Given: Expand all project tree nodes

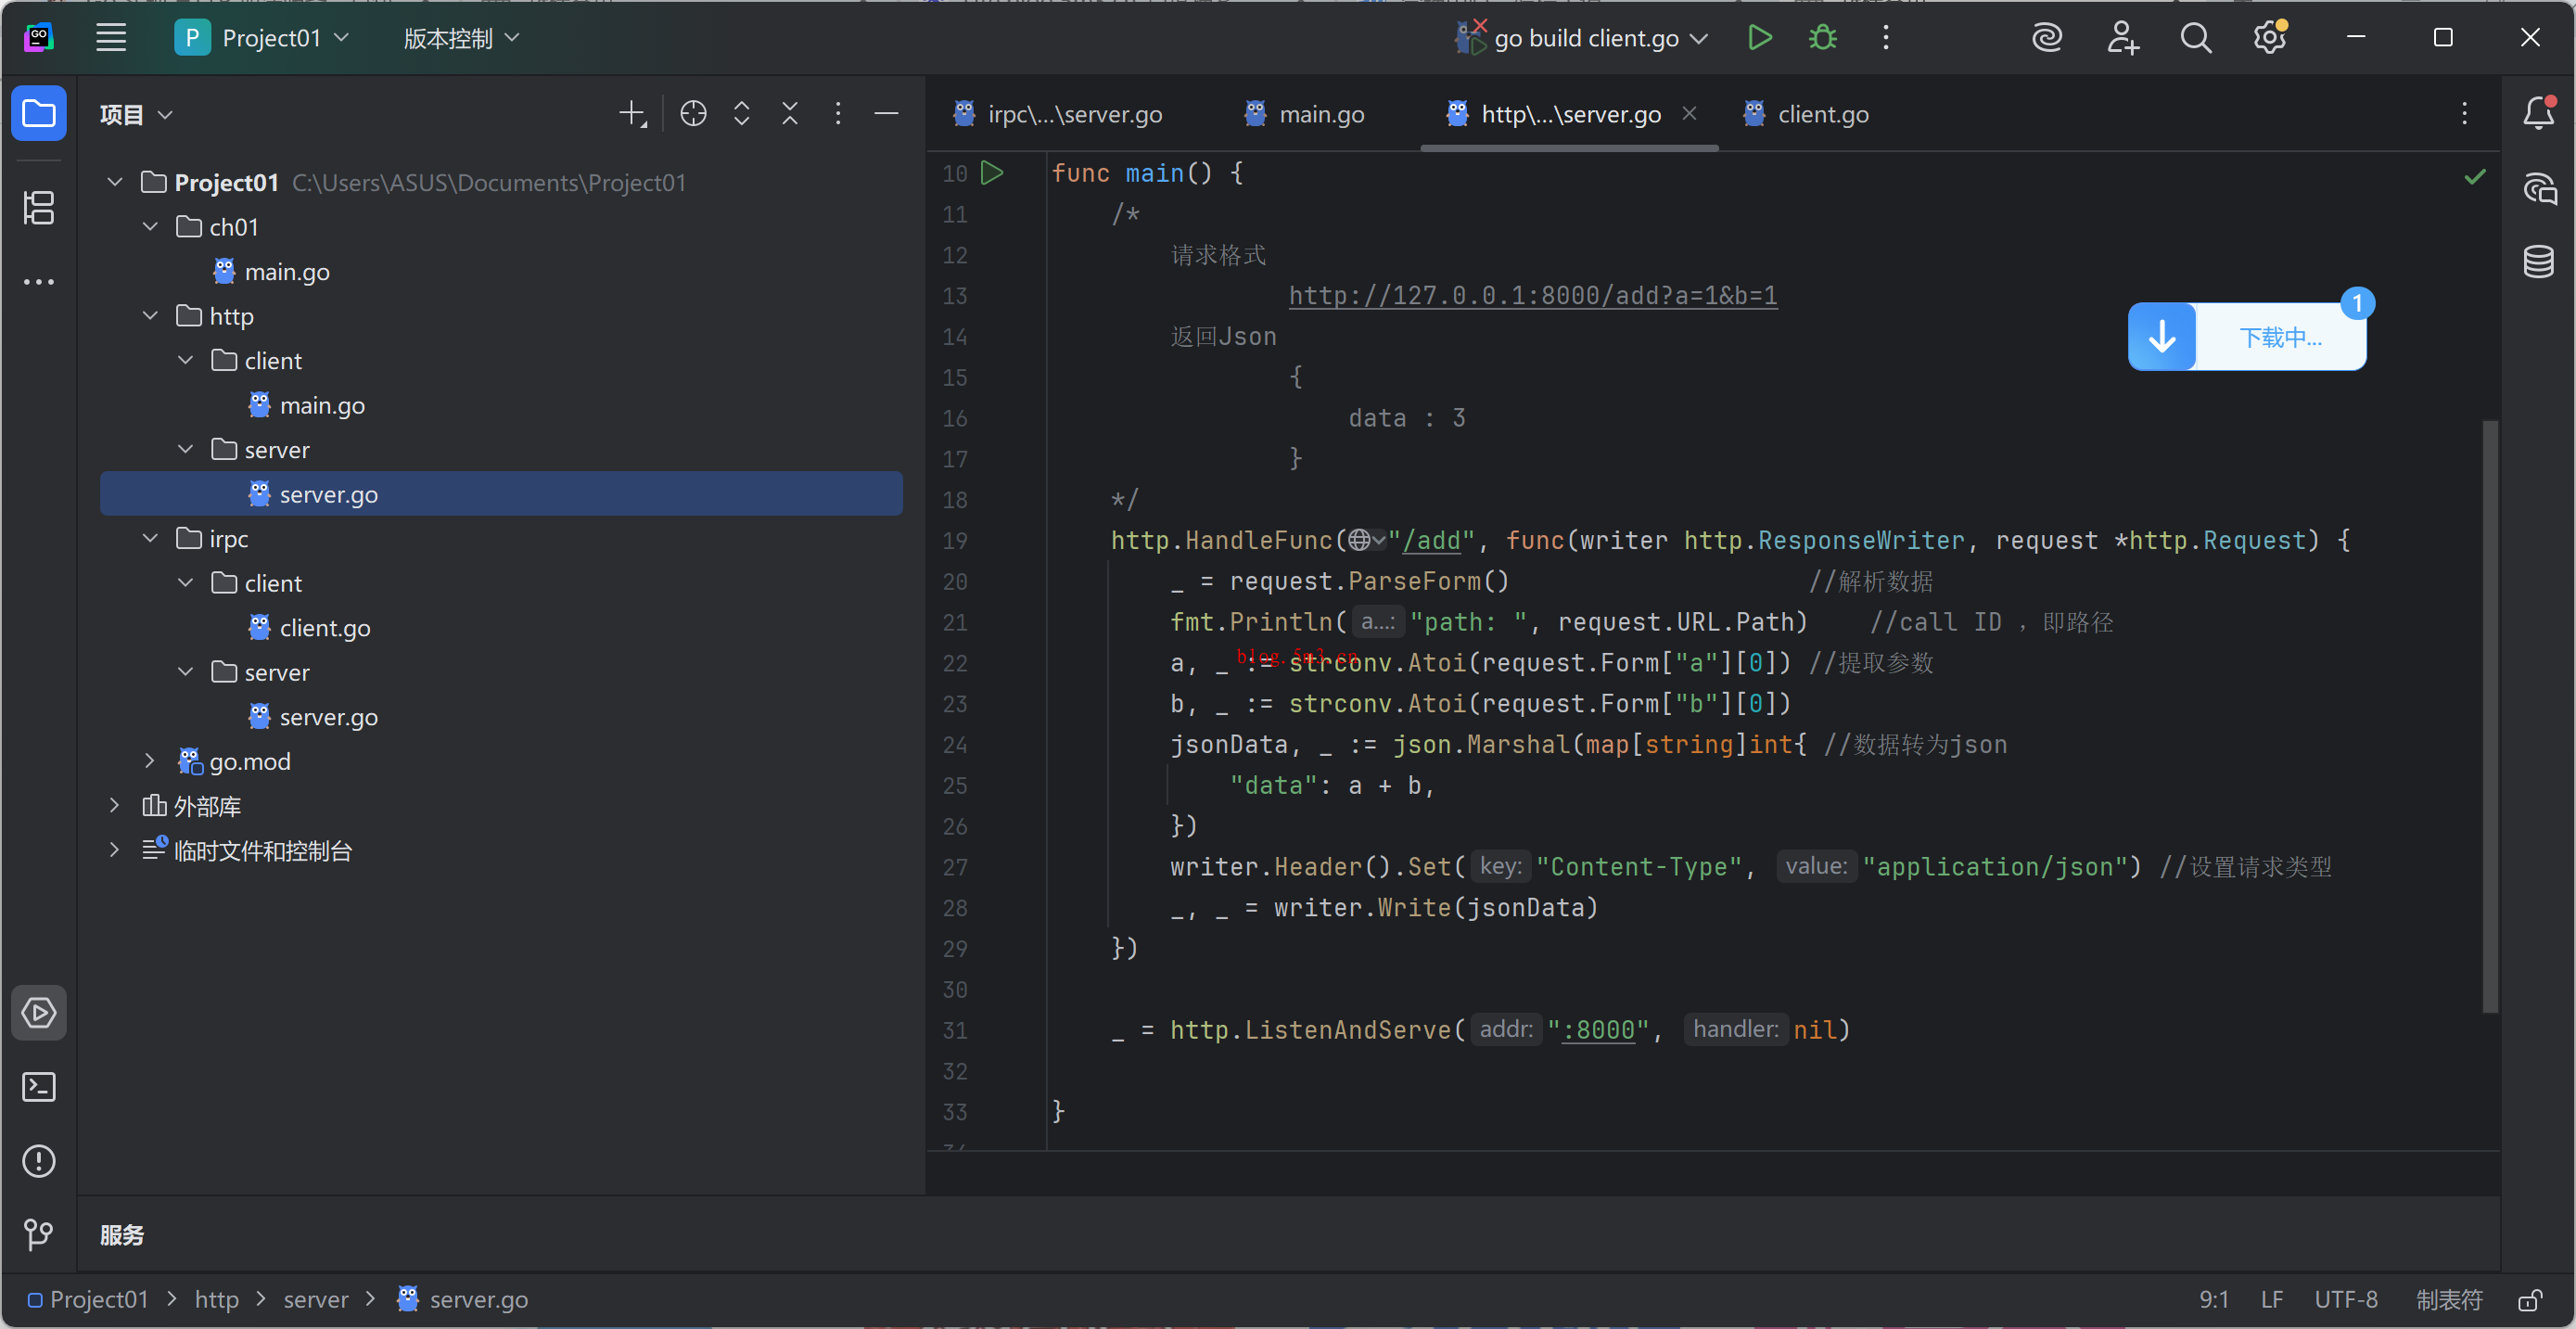Looking at the screenshot, I should coord(741,114).
